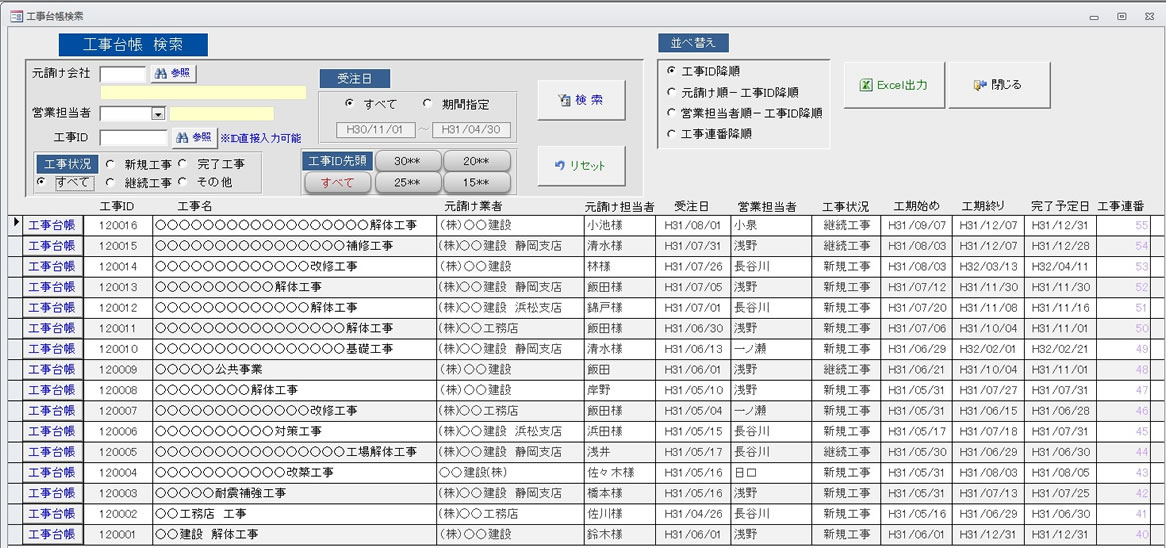Open 工事台帳 link for 工事ID 120009
Image resolution: width=1166 pixels, height=548 pixels.
click(51, 369)
